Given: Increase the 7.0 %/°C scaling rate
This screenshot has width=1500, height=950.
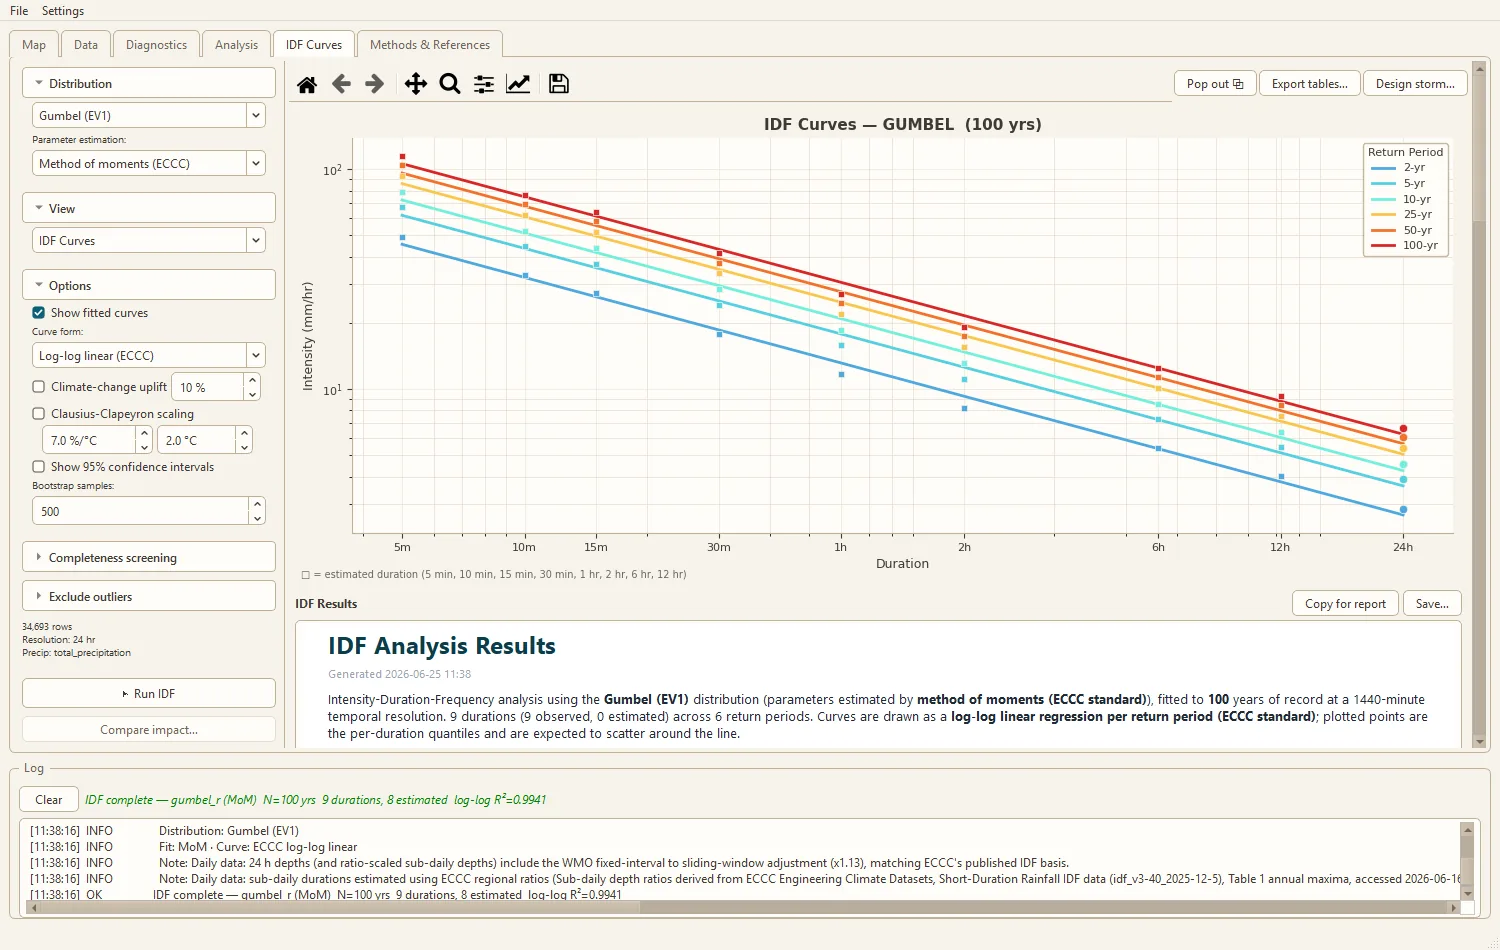Looking at the screenshot, I should point(144,433).
